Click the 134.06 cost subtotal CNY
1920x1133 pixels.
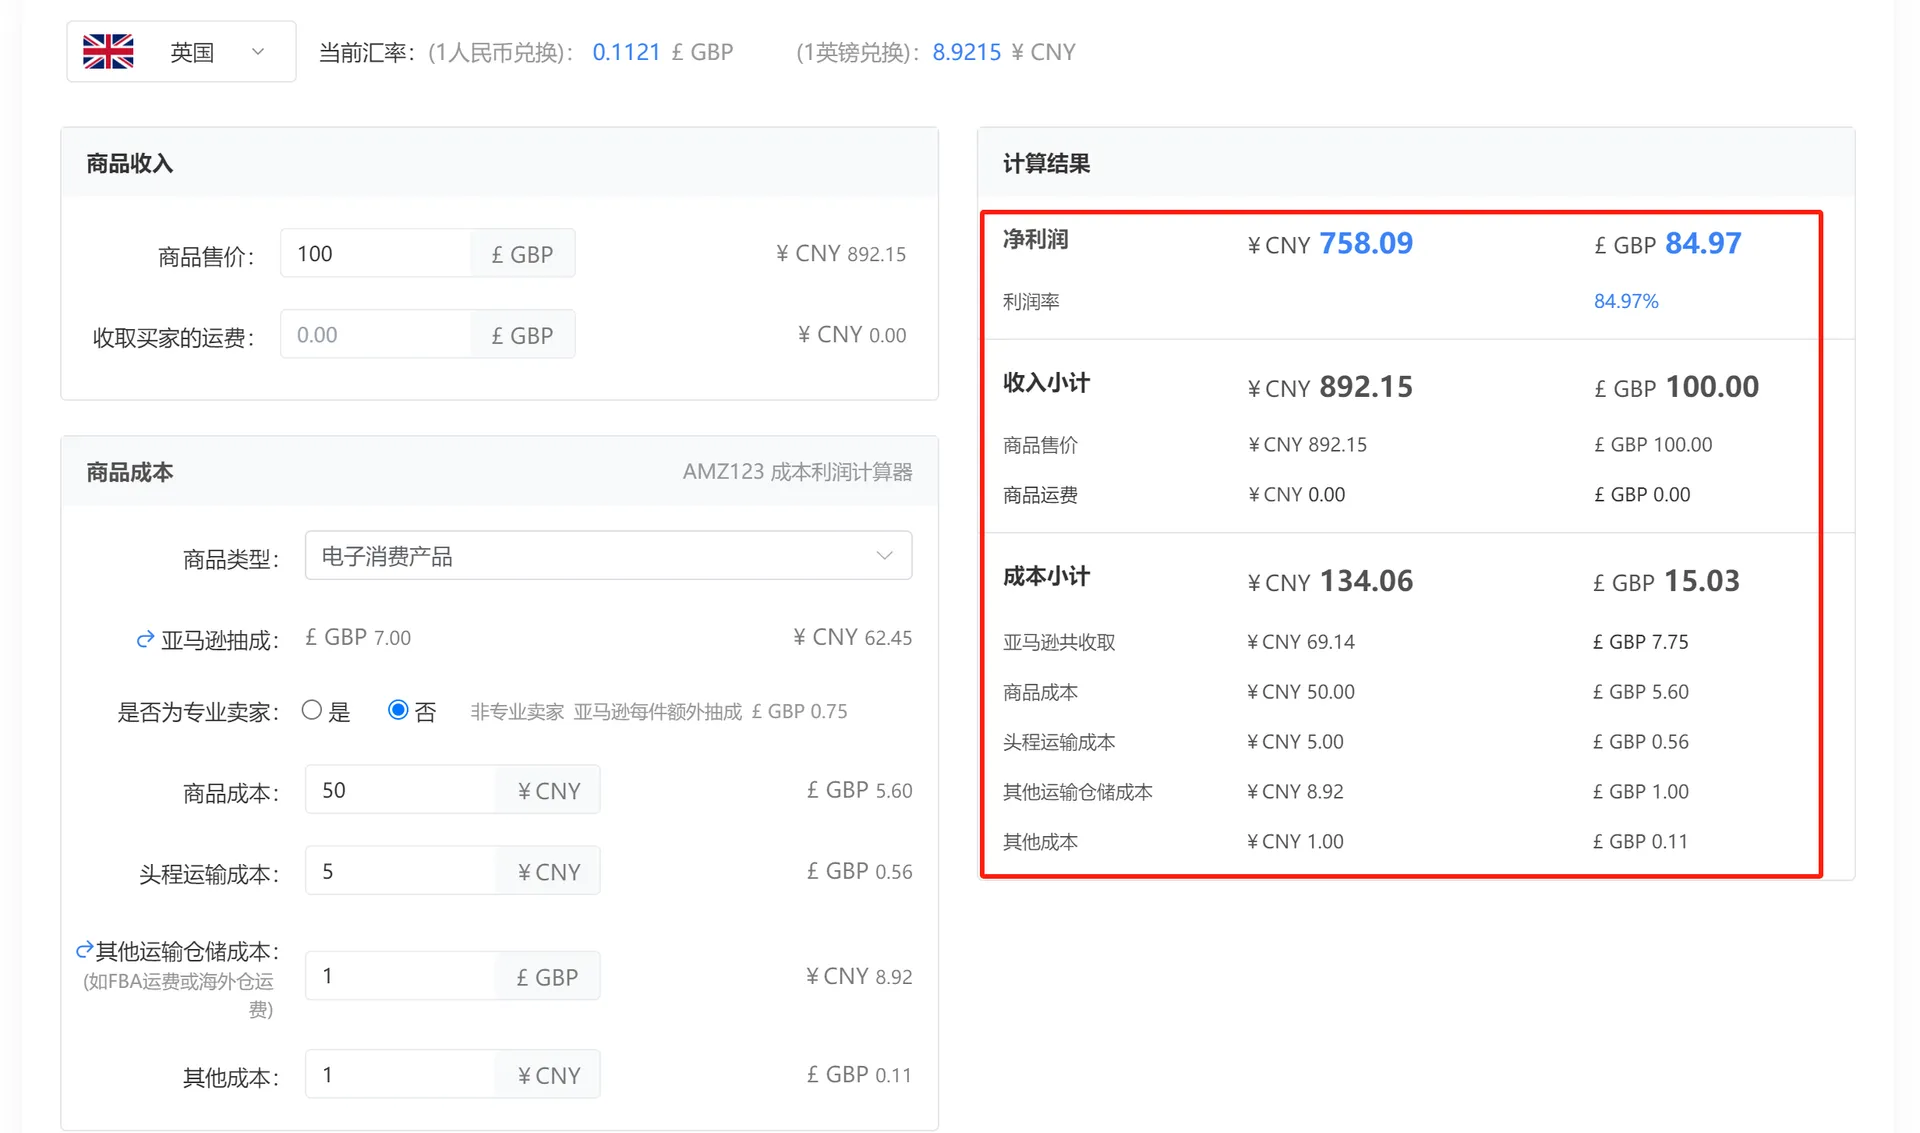(1366, 581)
